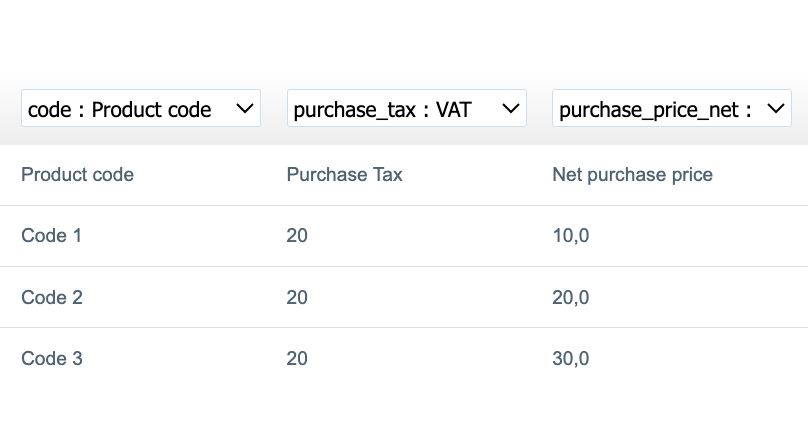Click the 'Purchase Tax' column header

click(344, 175)
